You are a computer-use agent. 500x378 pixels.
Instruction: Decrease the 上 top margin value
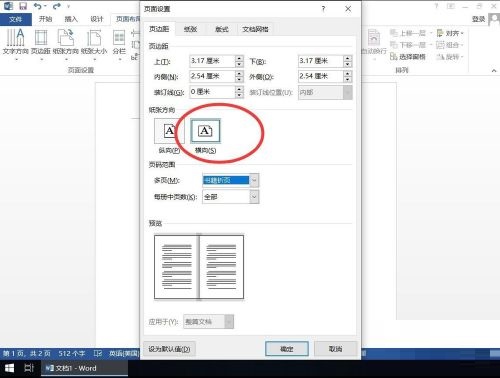(x=239, y=64)
